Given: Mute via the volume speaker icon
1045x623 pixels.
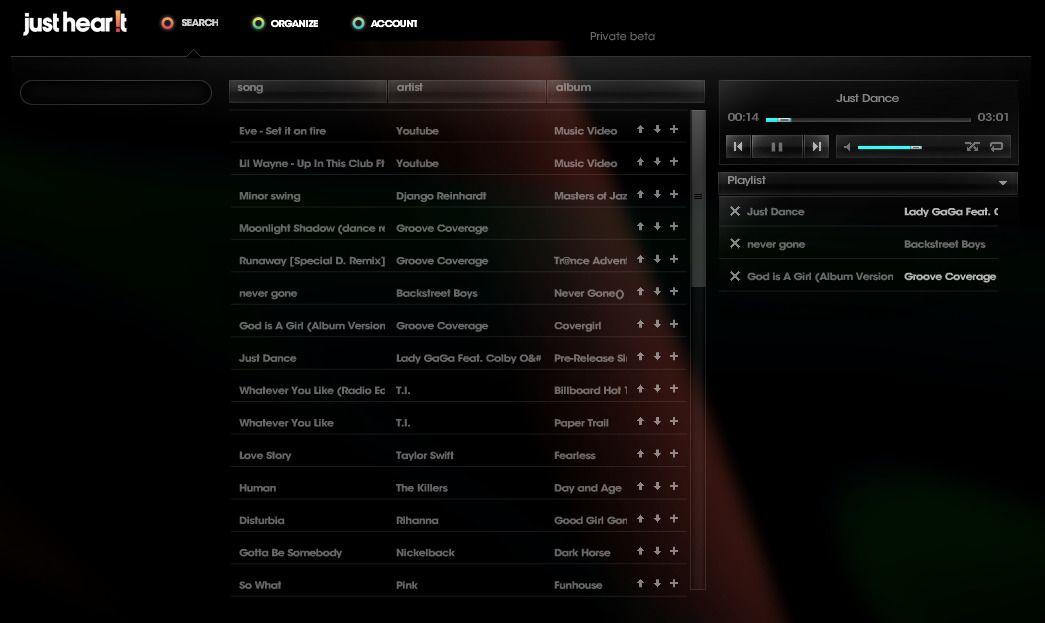Looking at the screenshot, I should coord(847,147).
